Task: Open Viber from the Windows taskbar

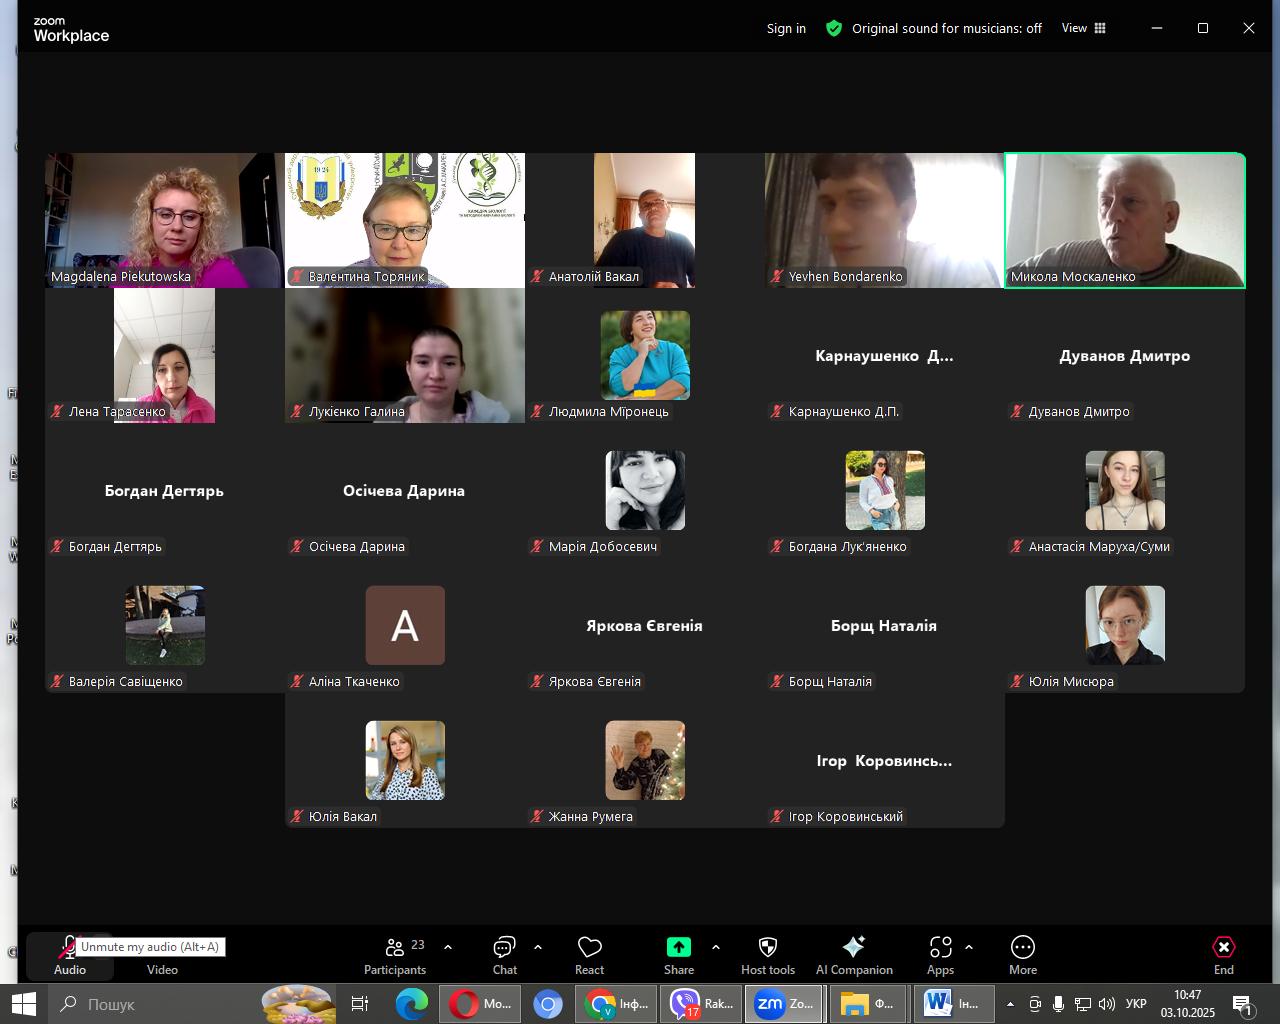Action: tap(701, 1004)
